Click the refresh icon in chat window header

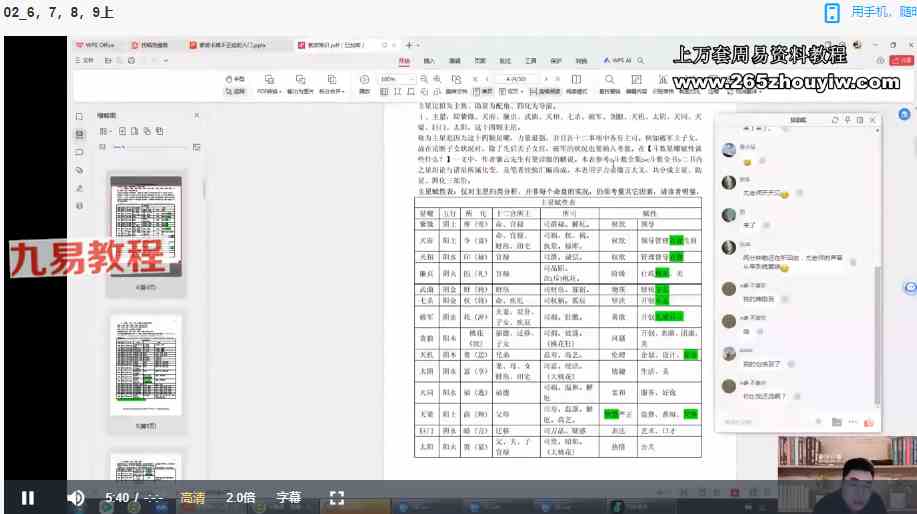[x=835, y=120]
